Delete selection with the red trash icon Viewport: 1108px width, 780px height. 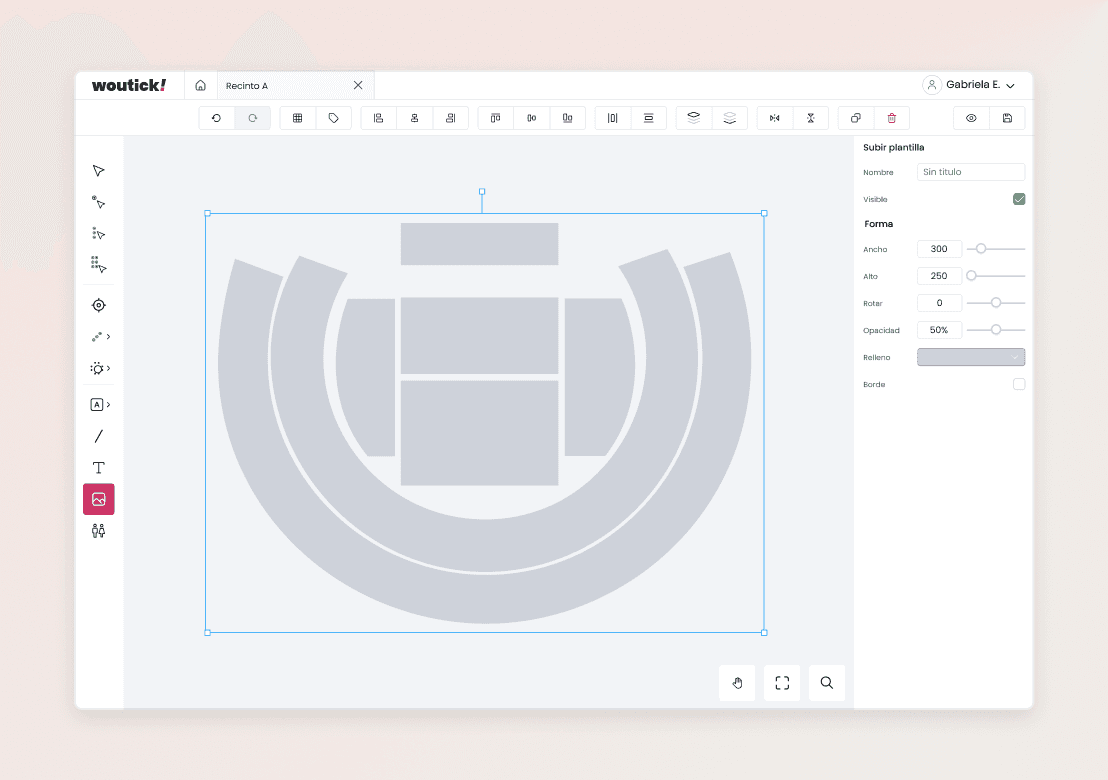[892, 118]
